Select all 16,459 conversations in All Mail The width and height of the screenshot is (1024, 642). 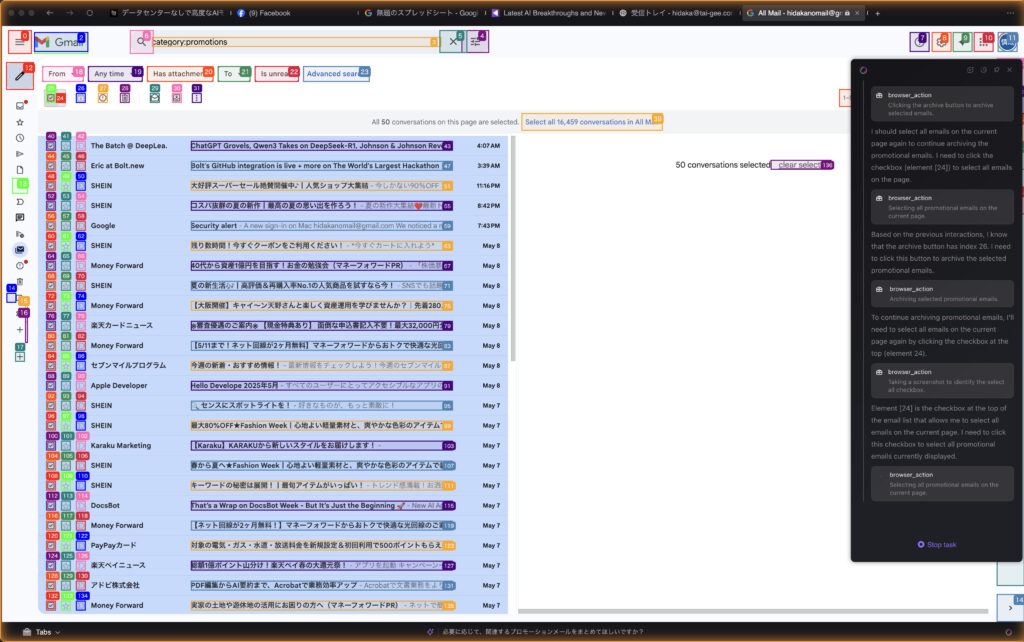[x=591, y=121]
